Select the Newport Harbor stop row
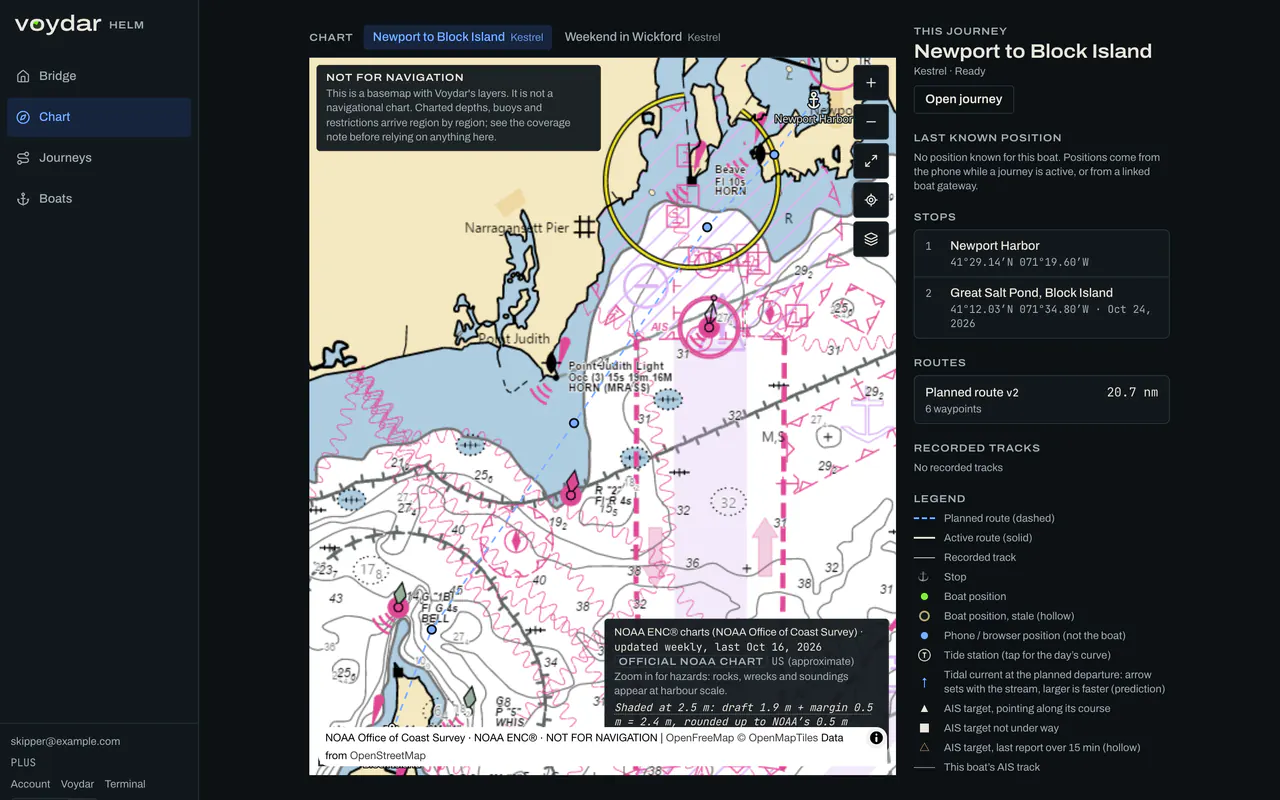 coord(1041,254)
